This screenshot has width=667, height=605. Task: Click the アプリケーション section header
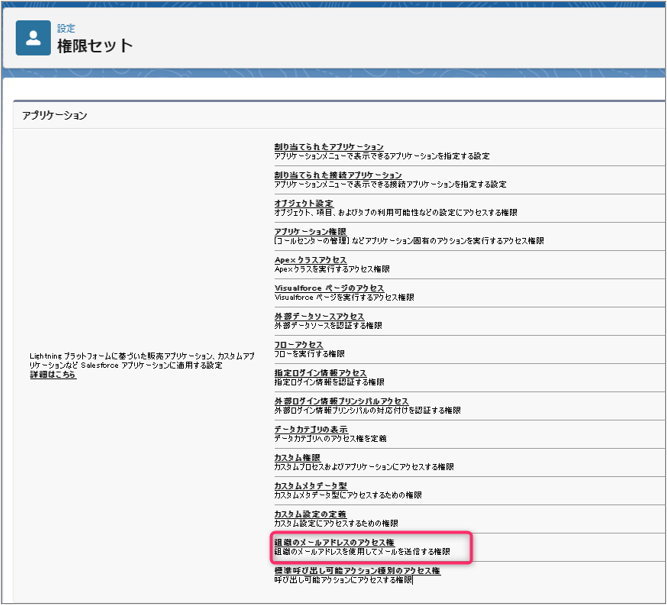[55, 116]
